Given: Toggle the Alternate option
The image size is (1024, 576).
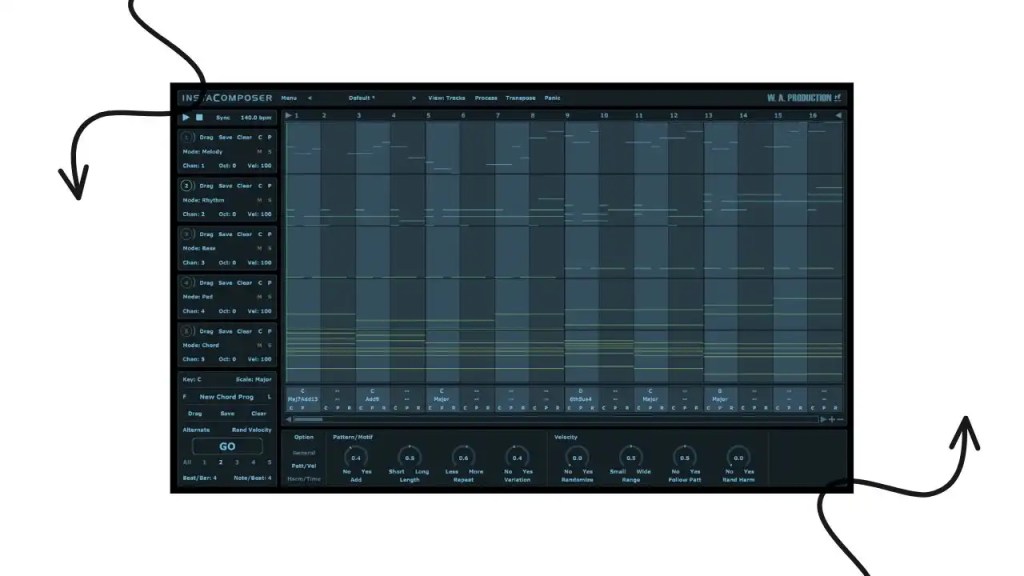Looking at the screenshot, I should (196, 430).
